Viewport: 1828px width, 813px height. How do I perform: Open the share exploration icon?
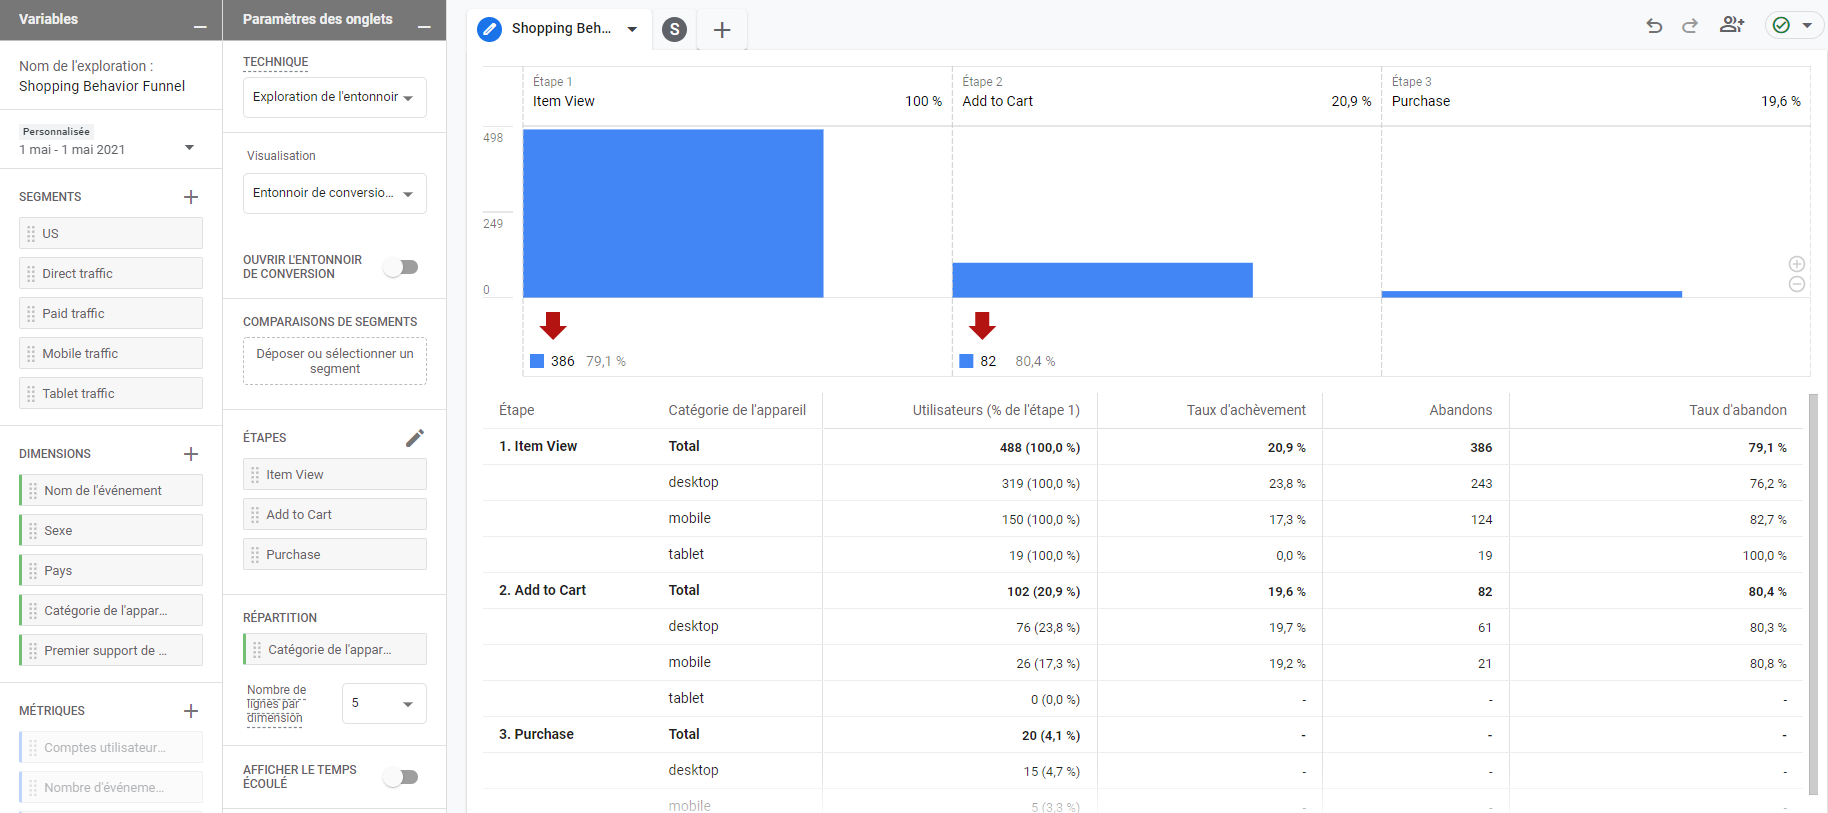[1731, 26]
